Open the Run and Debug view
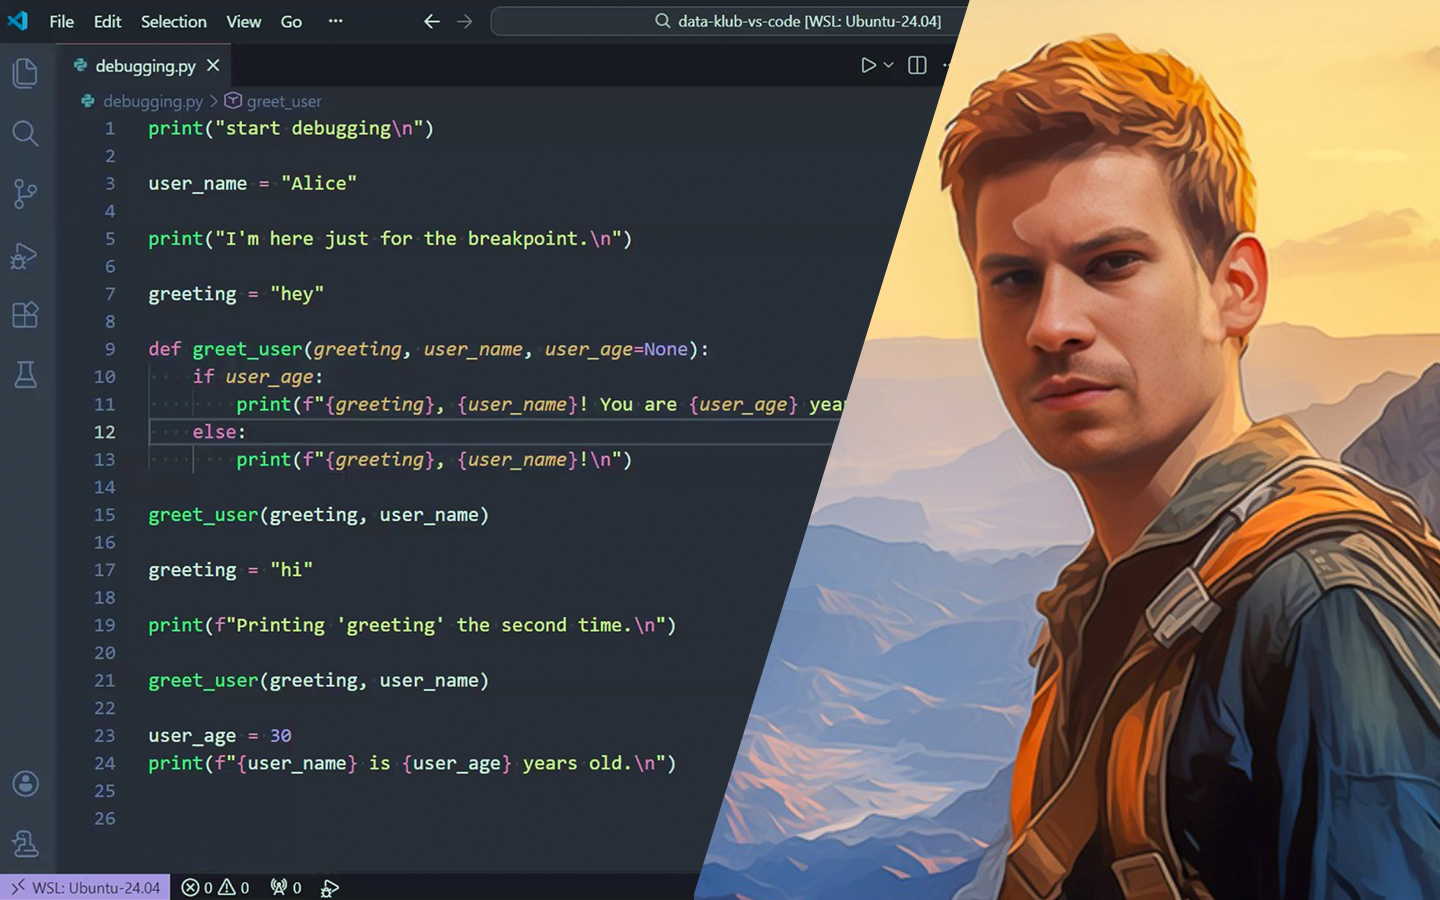Screen dimensions: 1440x900 click(25, 256)
